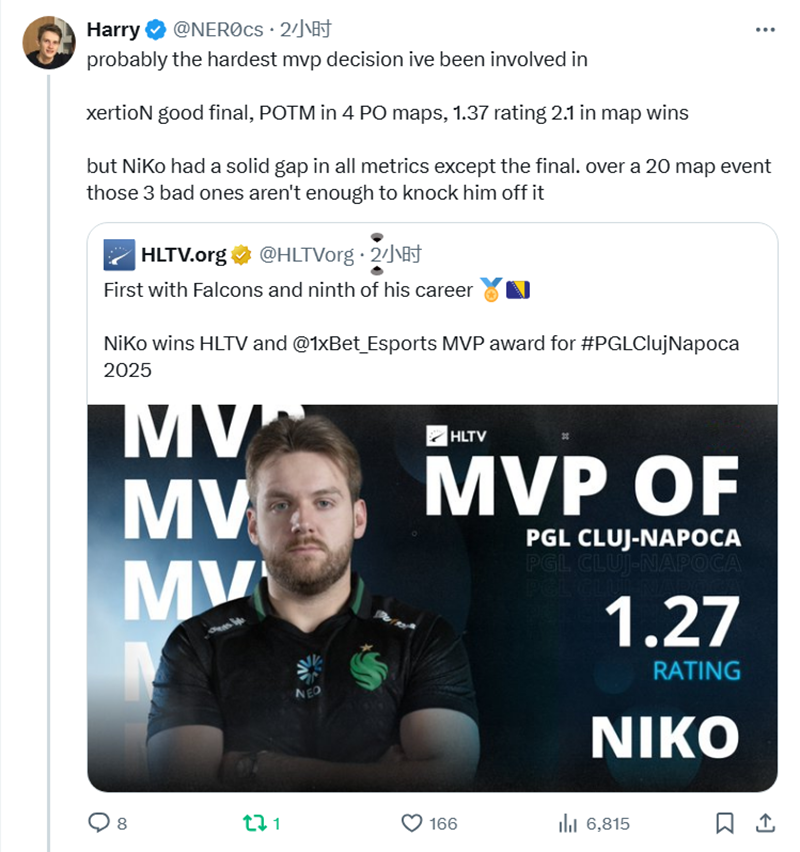Click the share upload icon
Image resolution: width=800 pixels, height=852 pixels.
coord(765,823)
